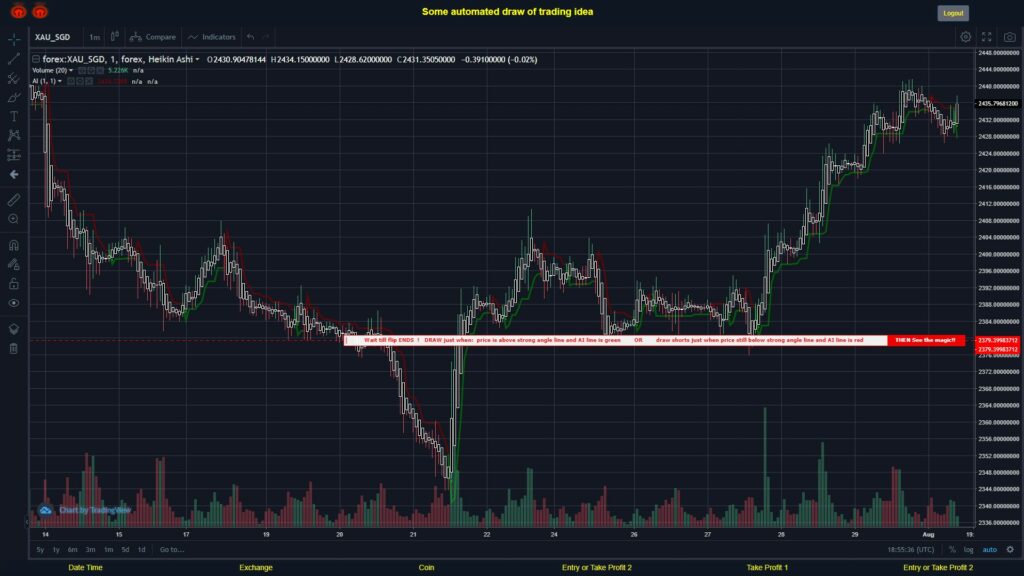This screenshot has width=1024, height=576.
Task: Click the 2435.79 current price label
Action: coord(997,103)
